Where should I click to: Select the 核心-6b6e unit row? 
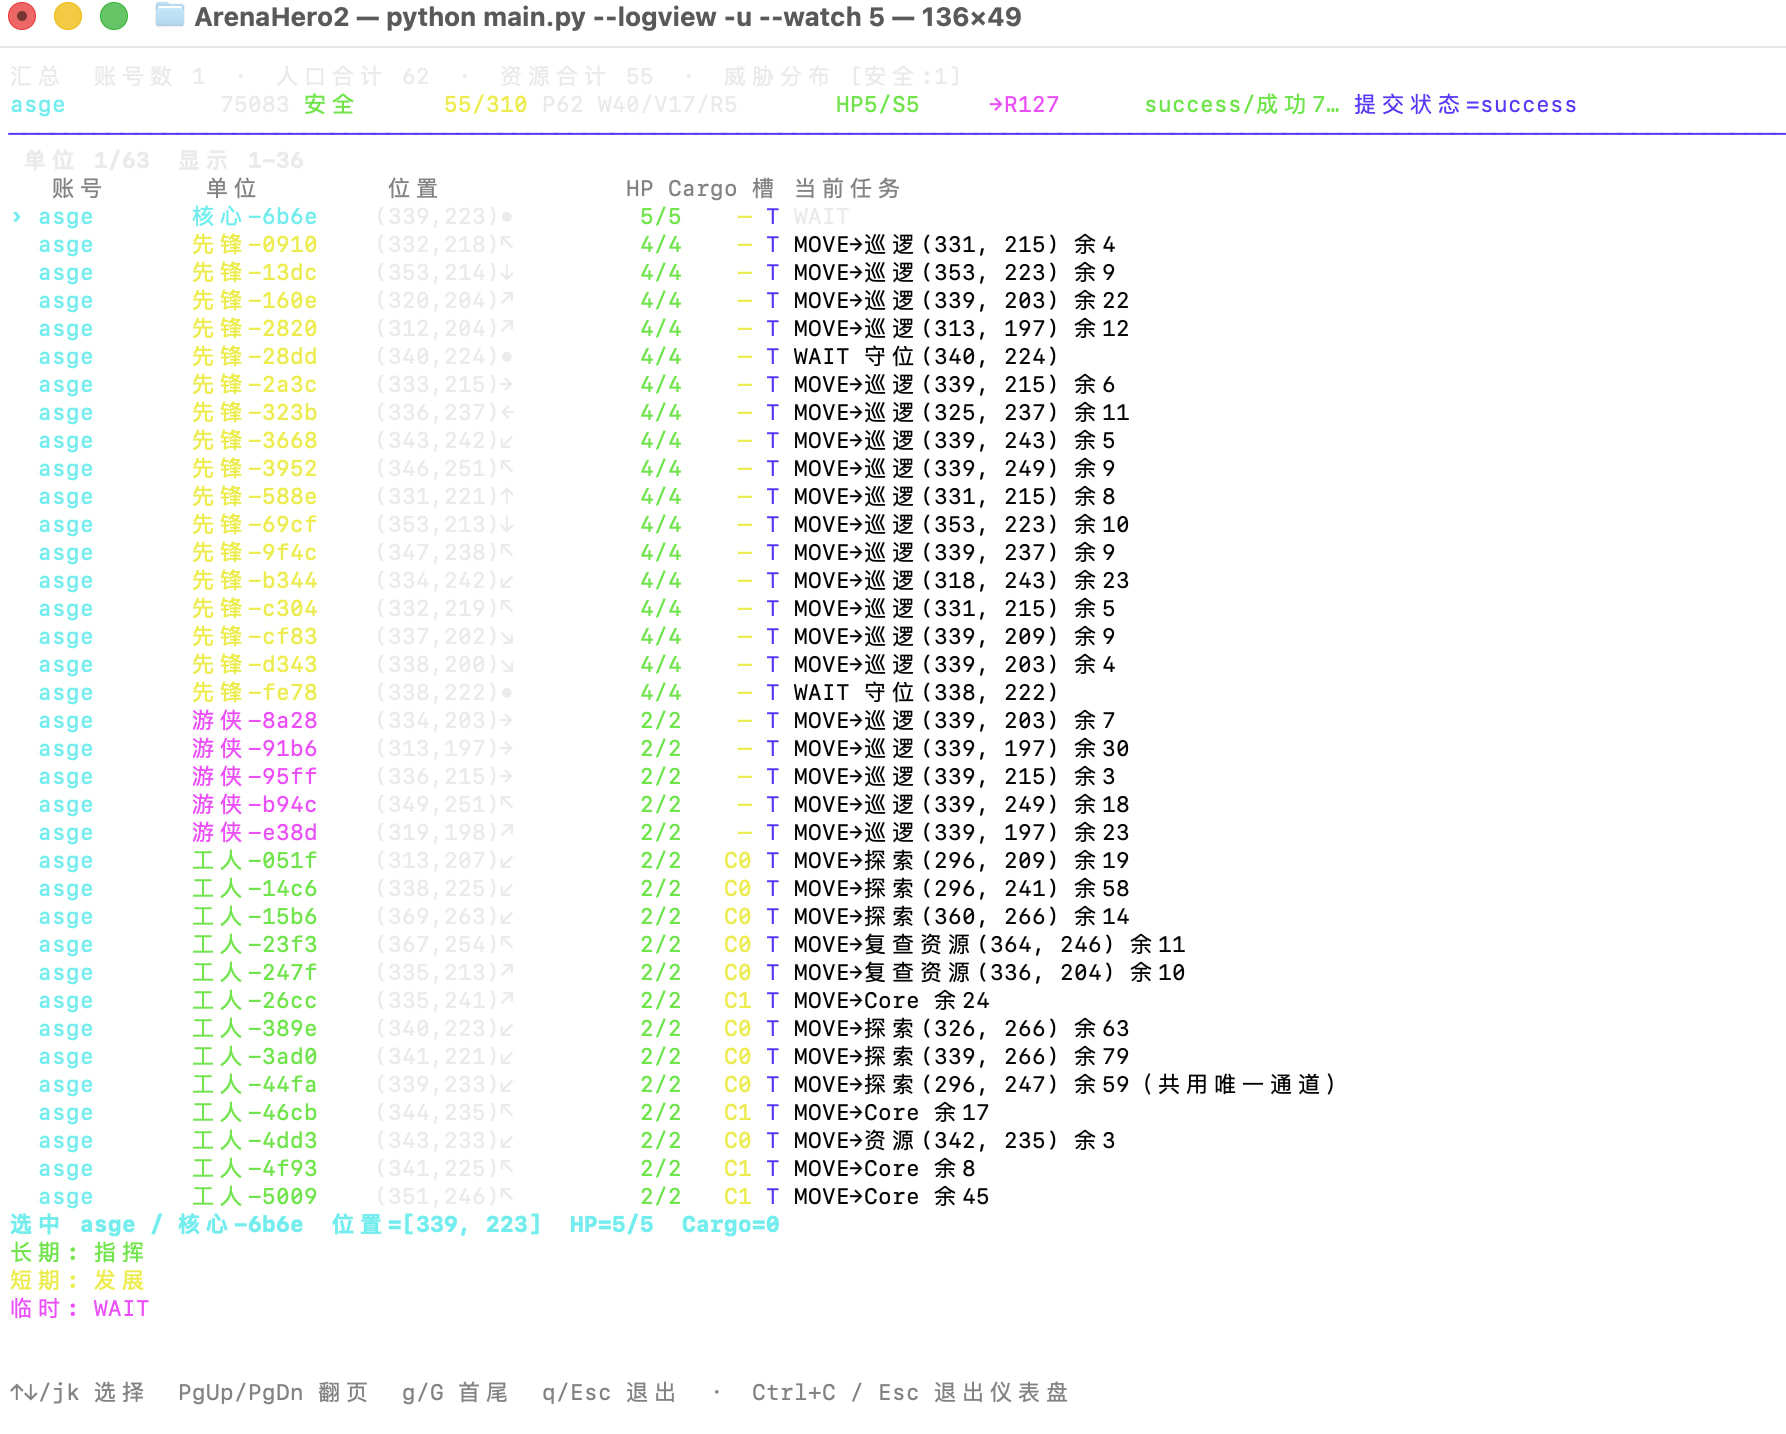click(430, 216)
